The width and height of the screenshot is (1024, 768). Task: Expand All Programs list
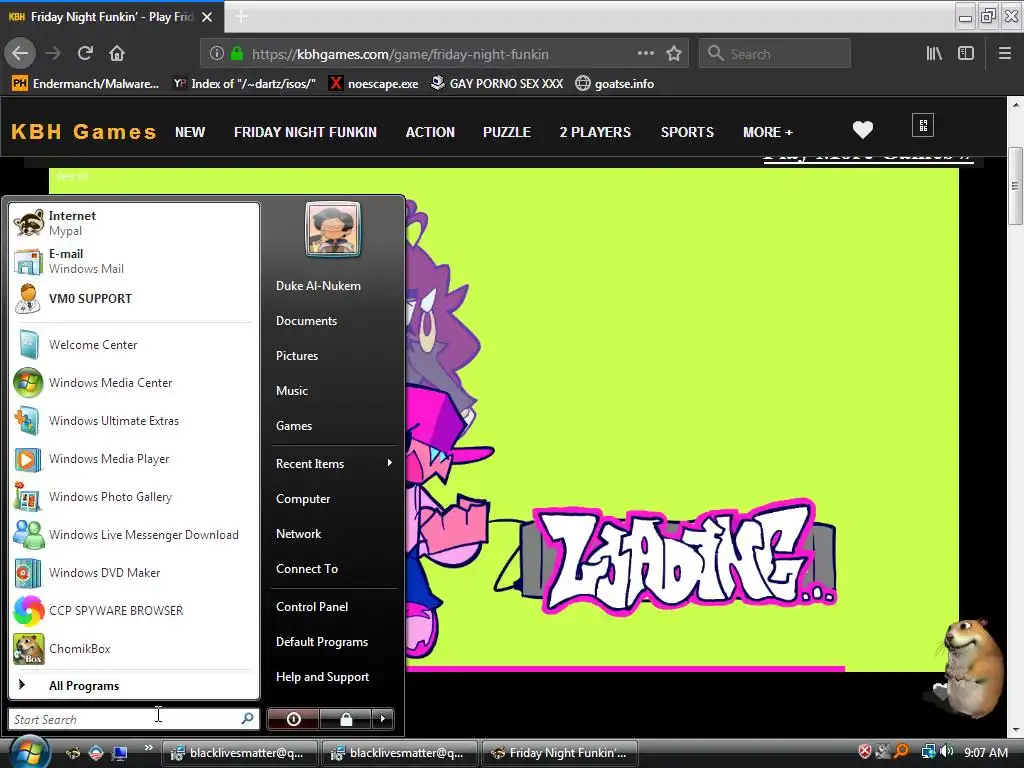coord(134,686)
